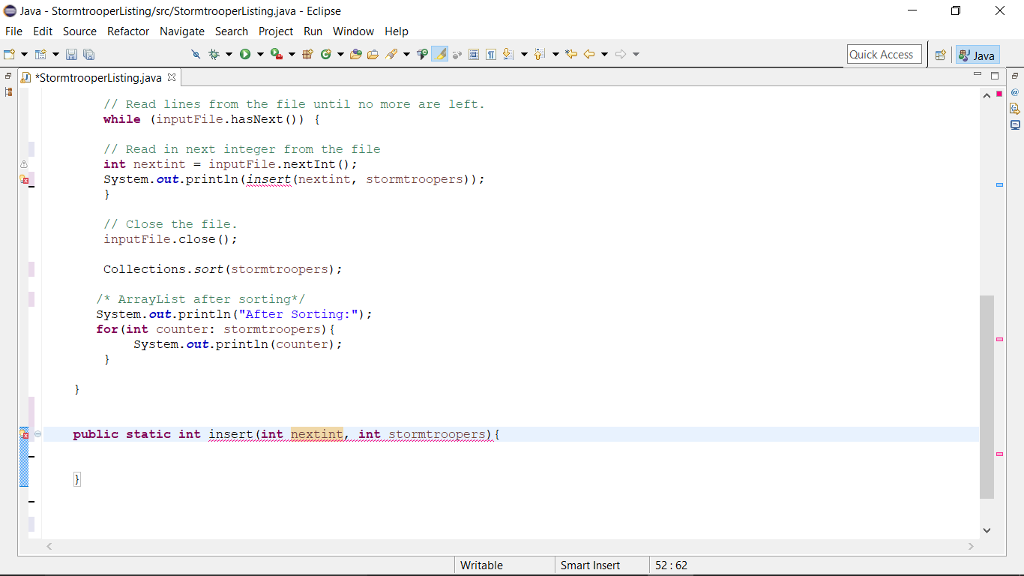The width and height of the screenshot is (1024, 576).
Task: Click the Next Annotation toolbar icon
Action: tap(508, 54)
